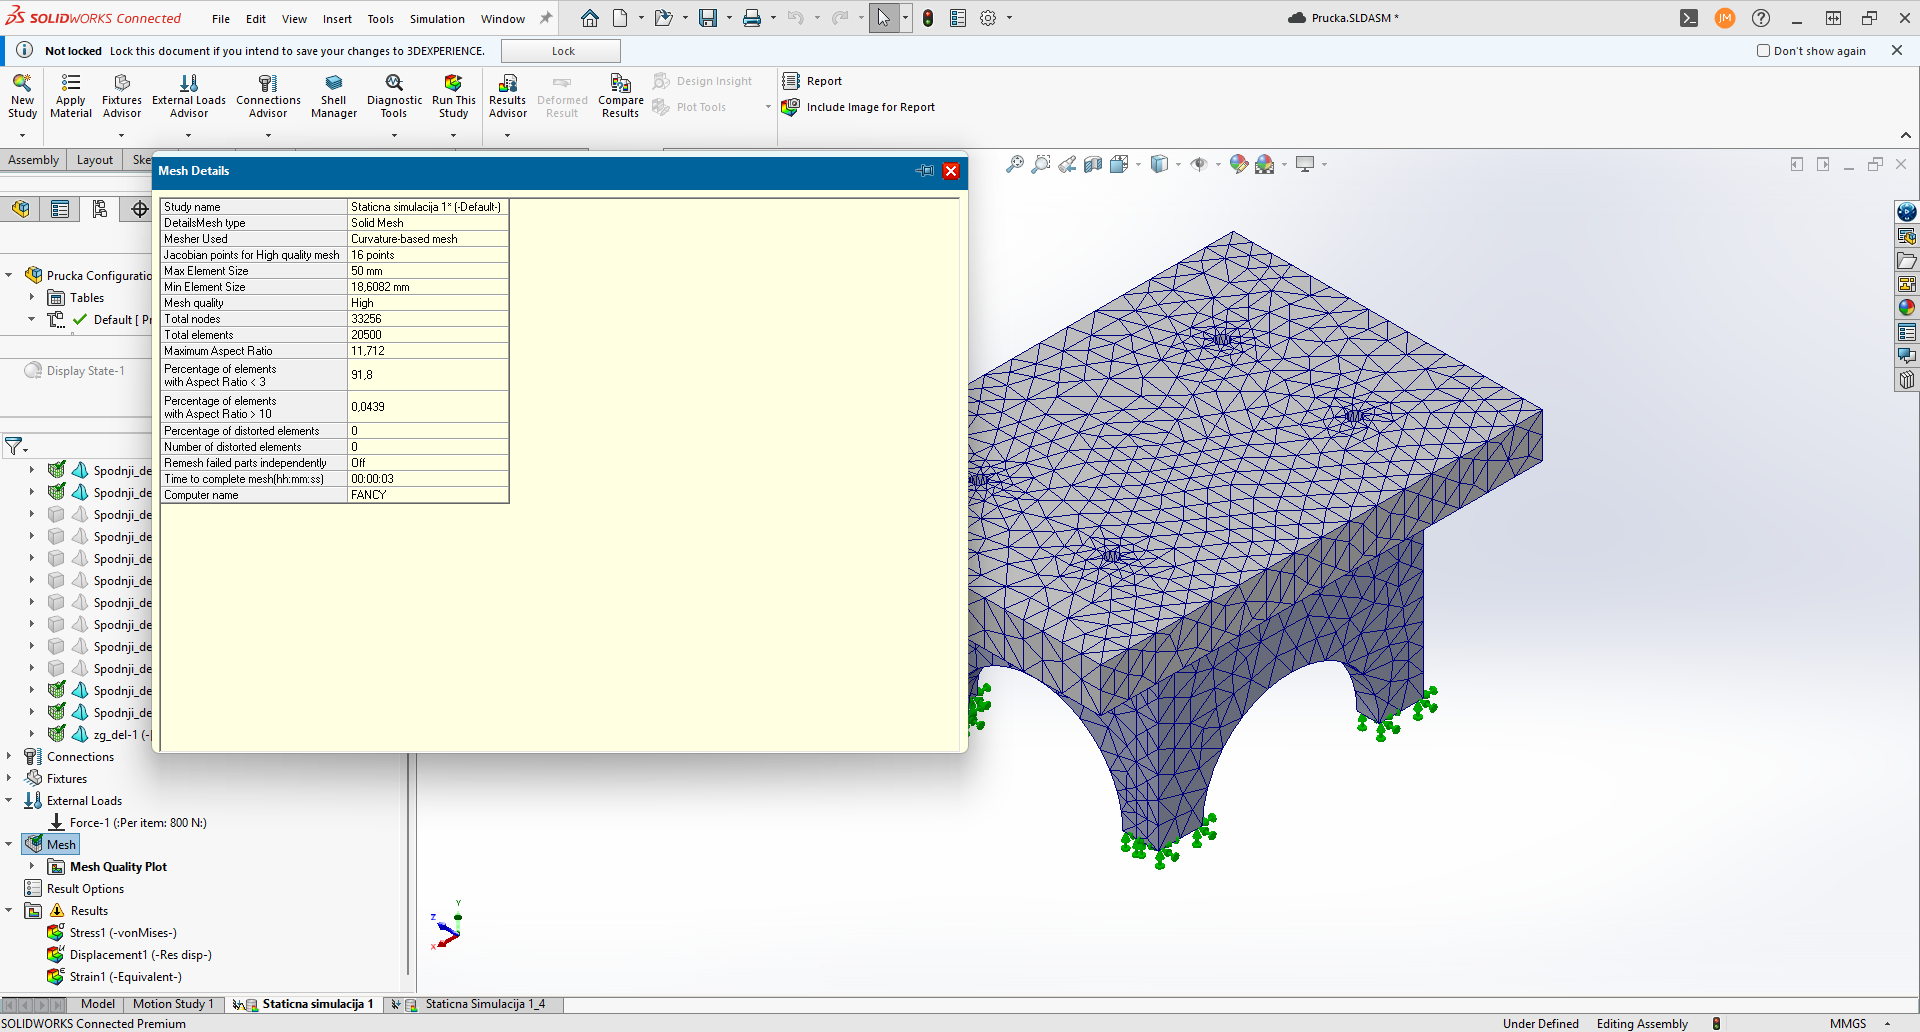
Task: Open the Insert menu
Action: pos(337,19)
